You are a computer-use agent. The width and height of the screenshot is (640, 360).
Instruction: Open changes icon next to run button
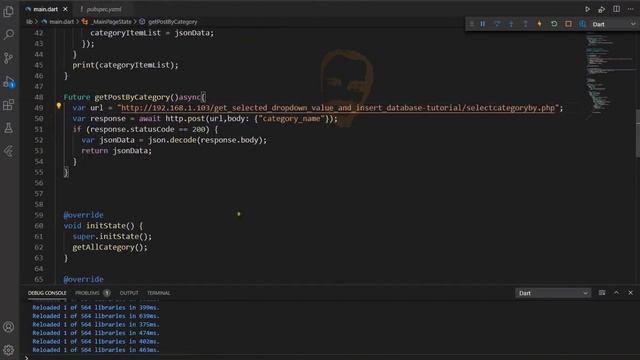pos(602,9)
